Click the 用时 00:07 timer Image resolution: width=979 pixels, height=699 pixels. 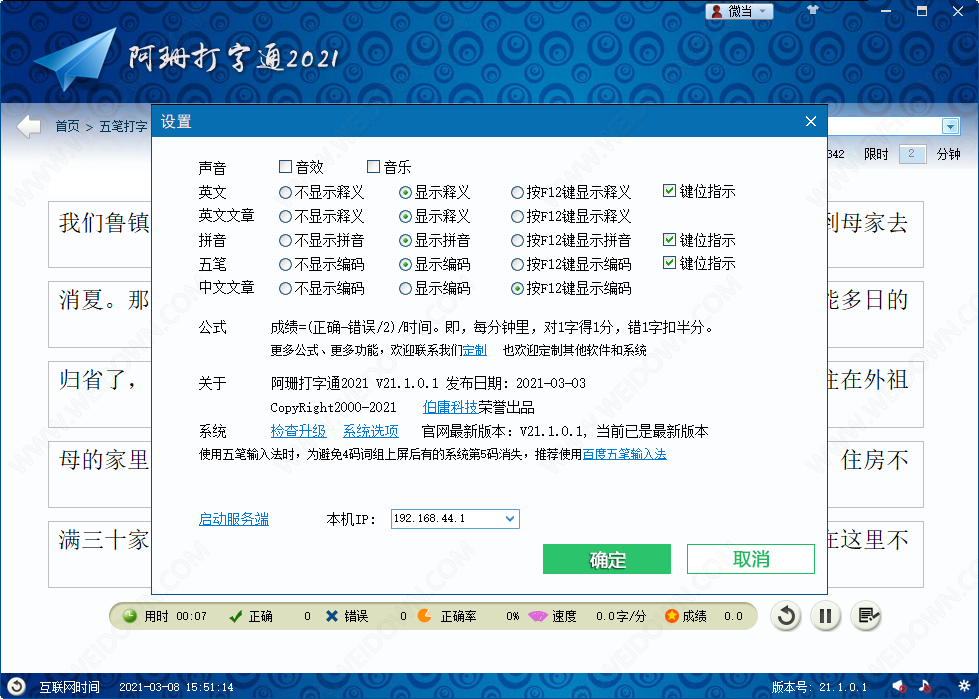(165, 617)
